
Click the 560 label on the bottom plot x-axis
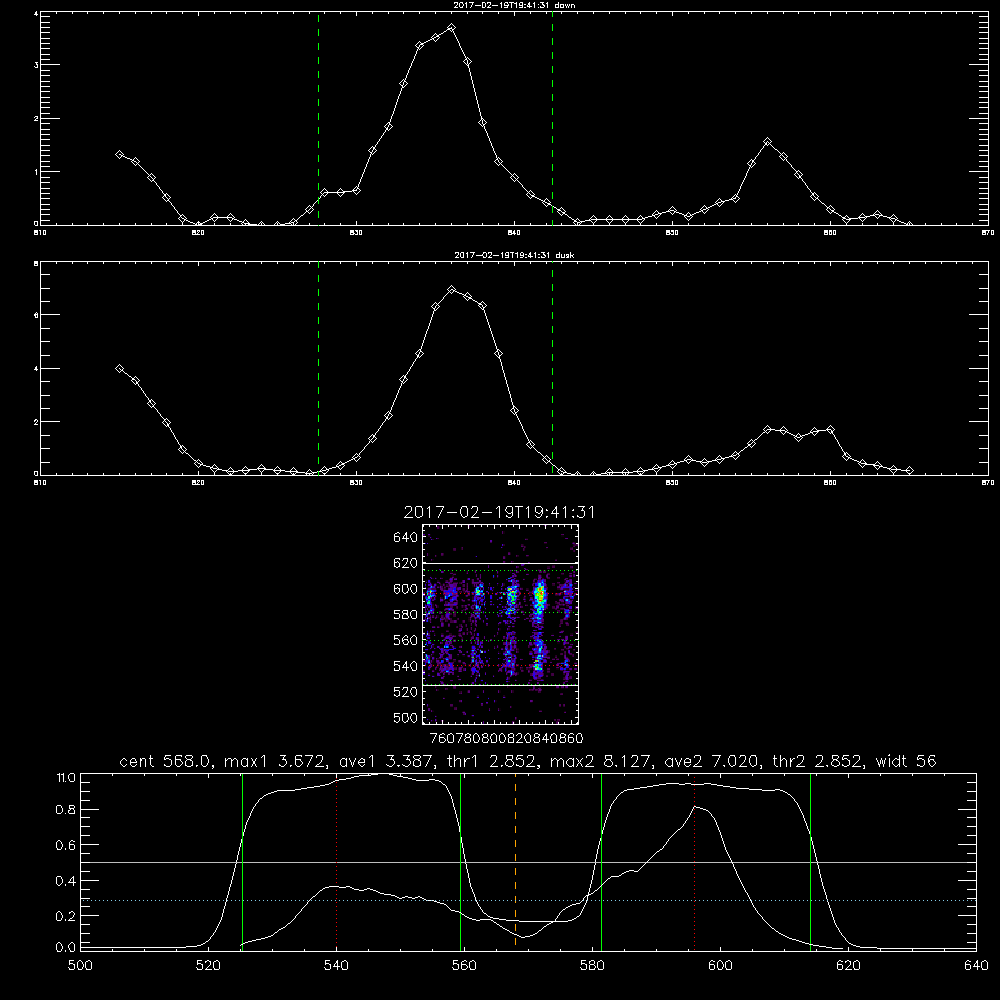464,965
